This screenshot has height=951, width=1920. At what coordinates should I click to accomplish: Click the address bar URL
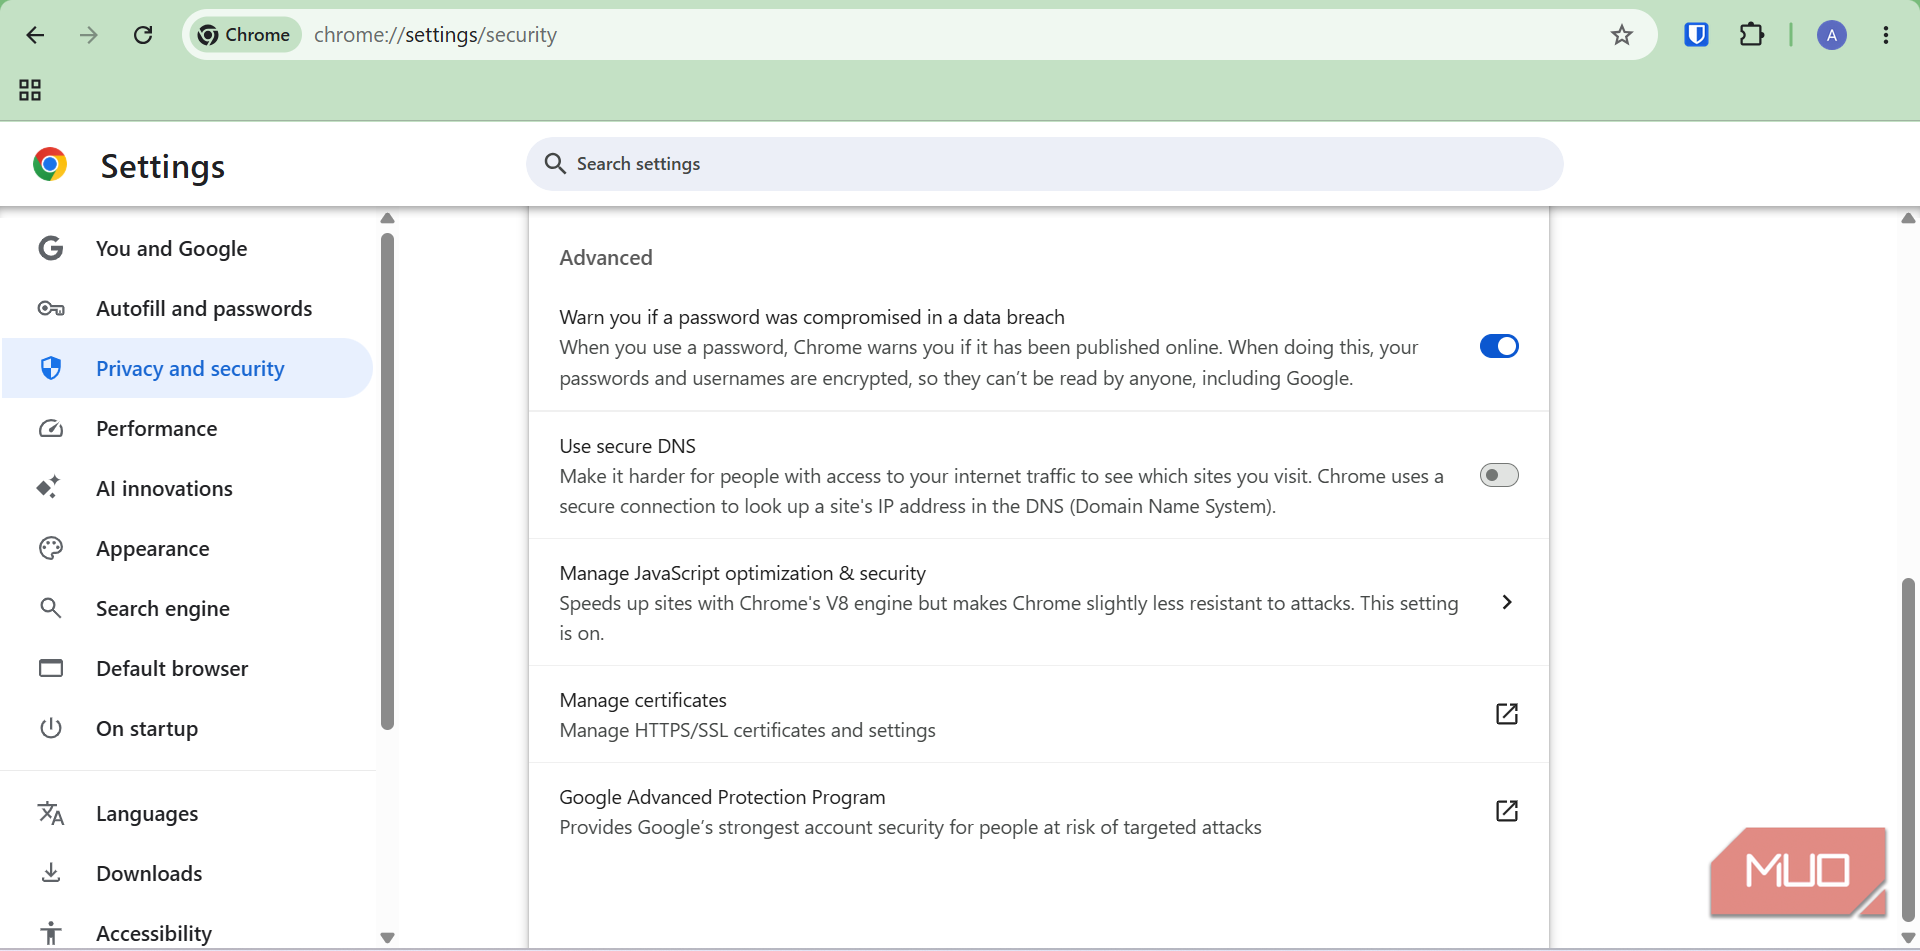[435, 35]
